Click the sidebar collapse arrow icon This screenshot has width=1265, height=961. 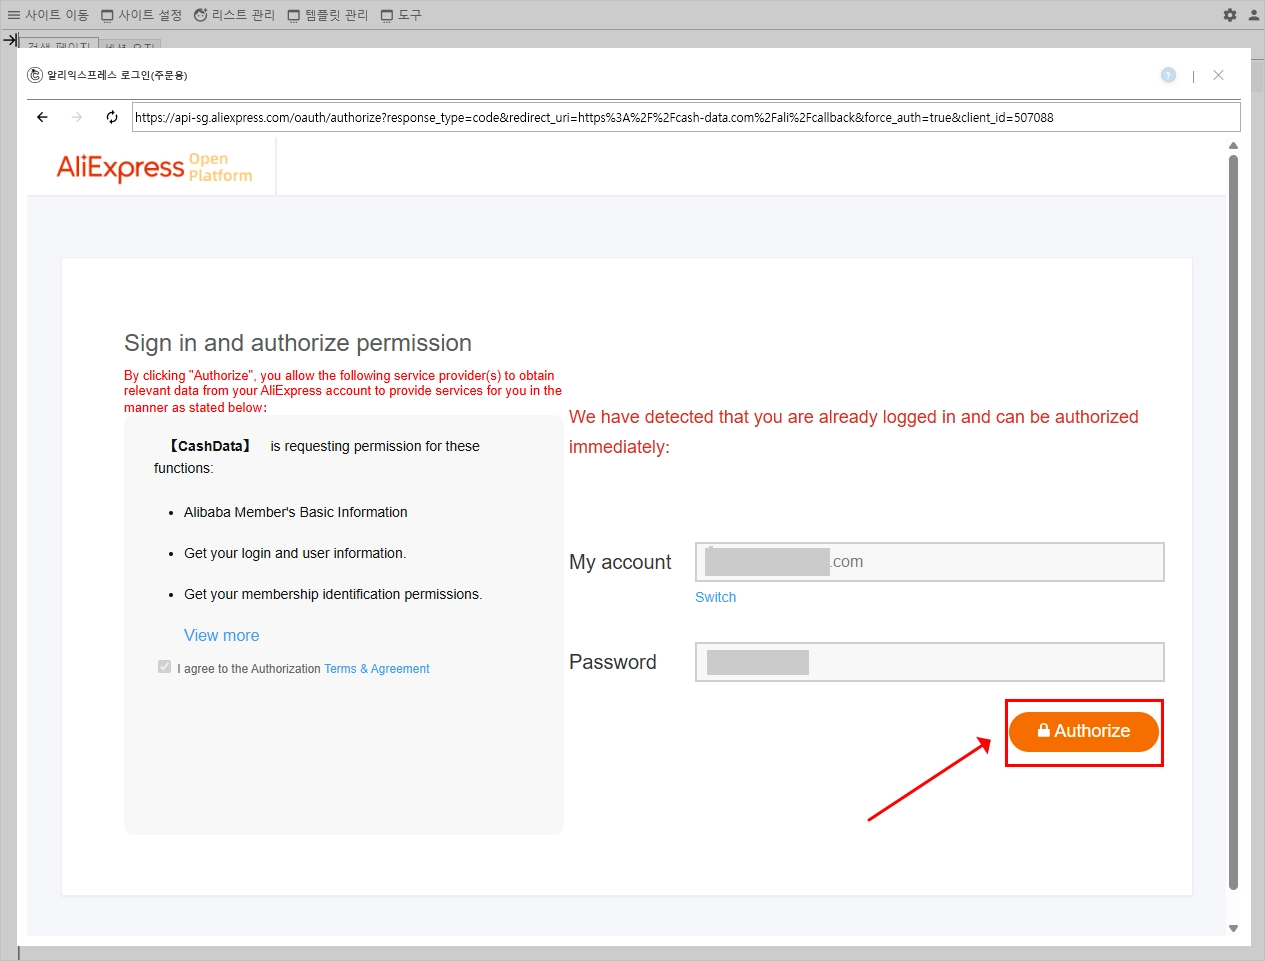[x=11, y=40]
